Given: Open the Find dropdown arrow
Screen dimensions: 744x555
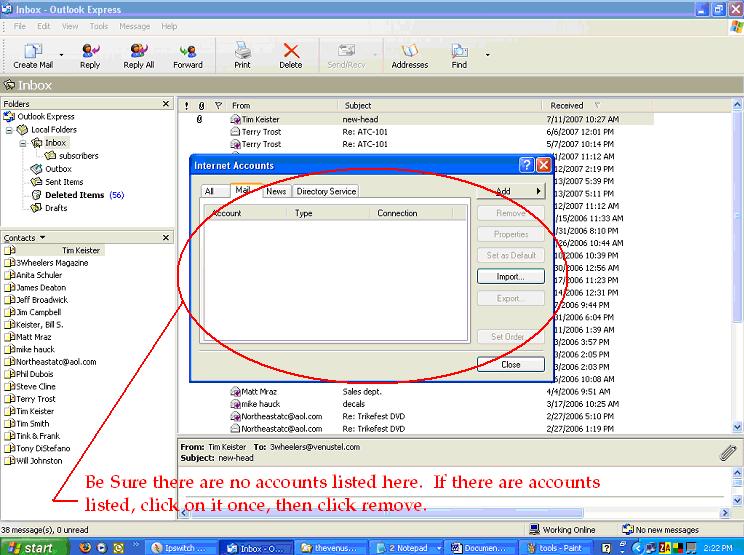Looking at the screenshot, I should pyautogui.click(x=487, y=55).
